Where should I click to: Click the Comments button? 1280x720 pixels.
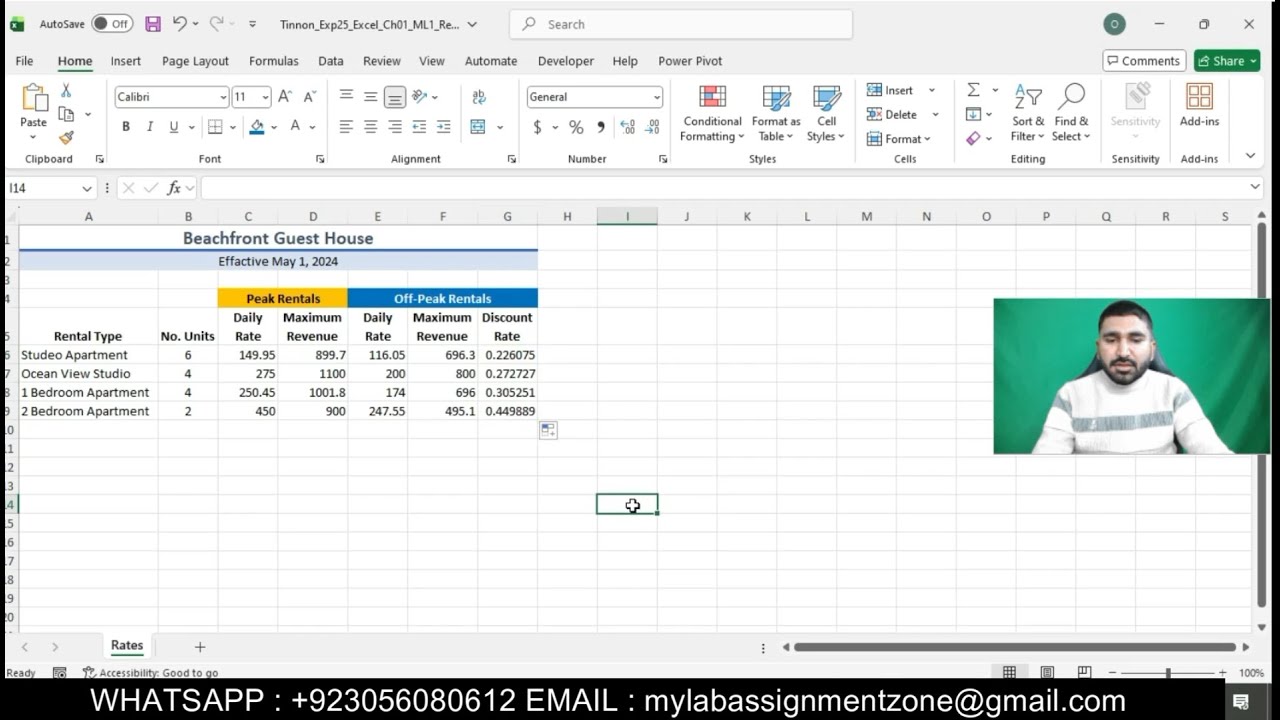pyautogui.click(x=1144, y=61)
